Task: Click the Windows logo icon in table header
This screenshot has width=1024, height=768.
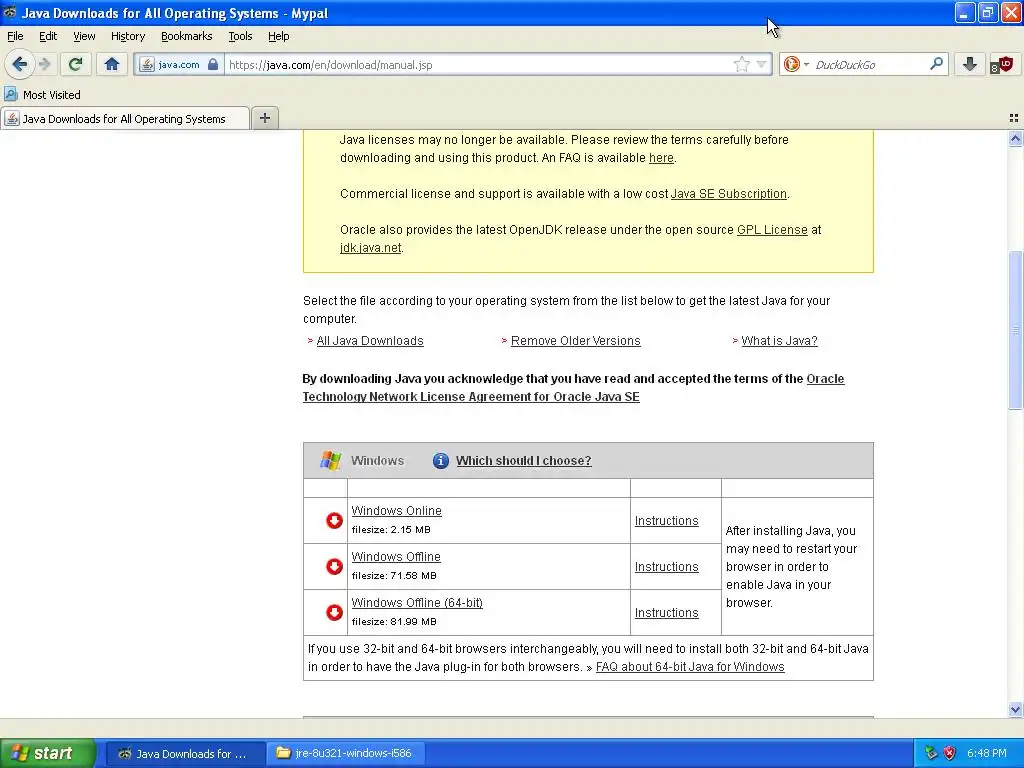Action: click(x=330, y=460)
